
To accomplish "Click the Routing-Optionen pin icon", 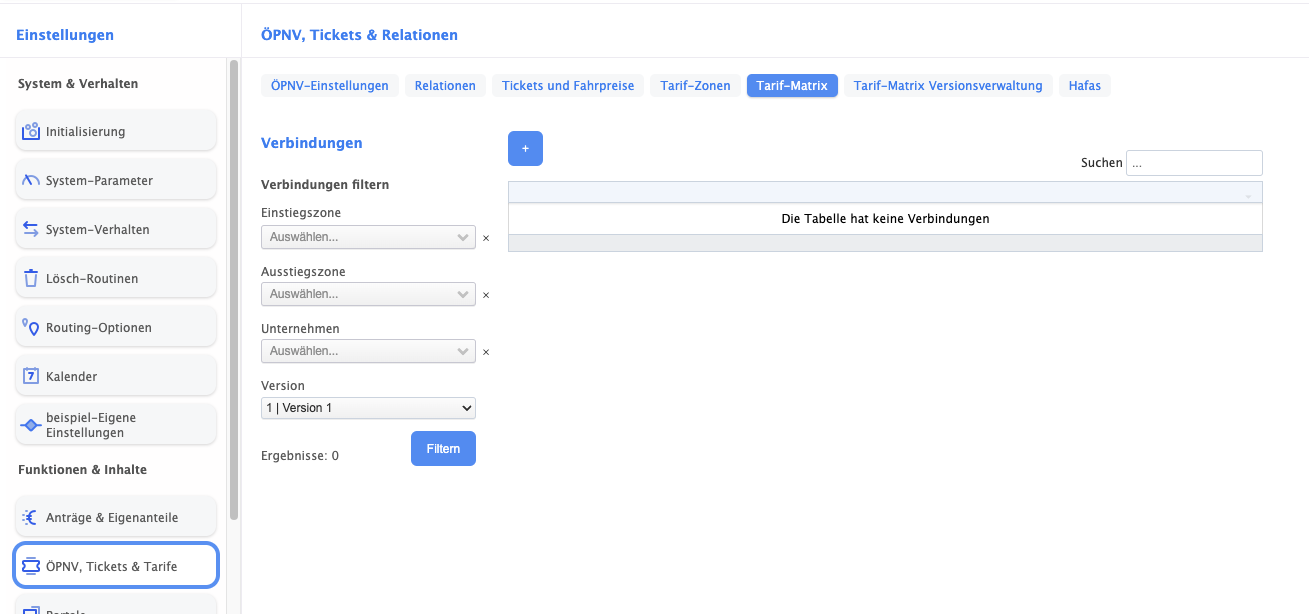I will pos(31,328).
